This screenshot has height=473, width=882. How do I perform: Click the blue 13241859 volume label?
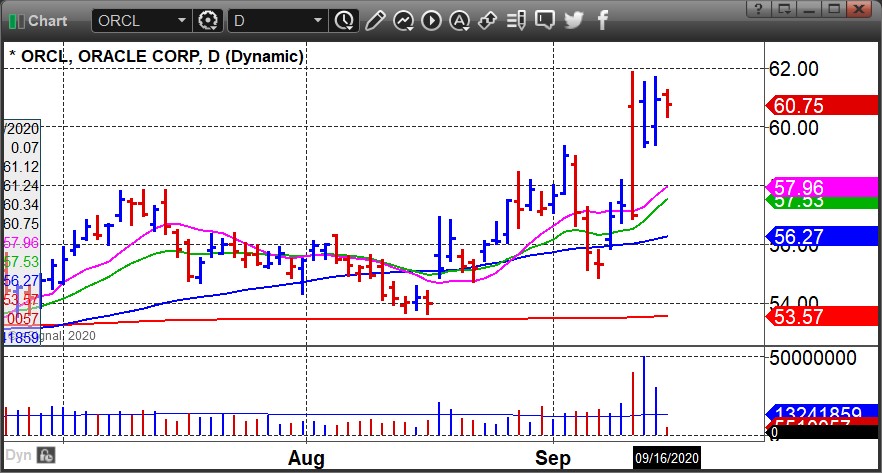coord(822,412)
